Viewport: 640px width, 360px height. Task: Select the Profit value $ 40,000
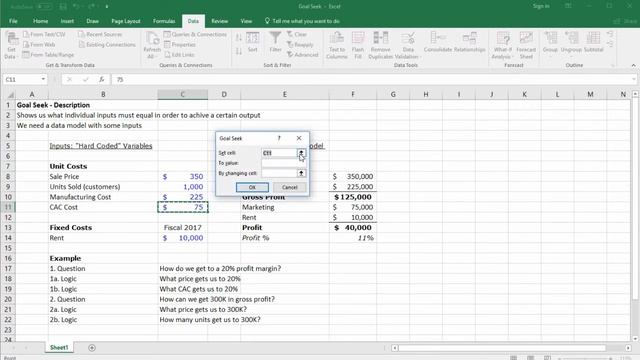click(353, 227)
